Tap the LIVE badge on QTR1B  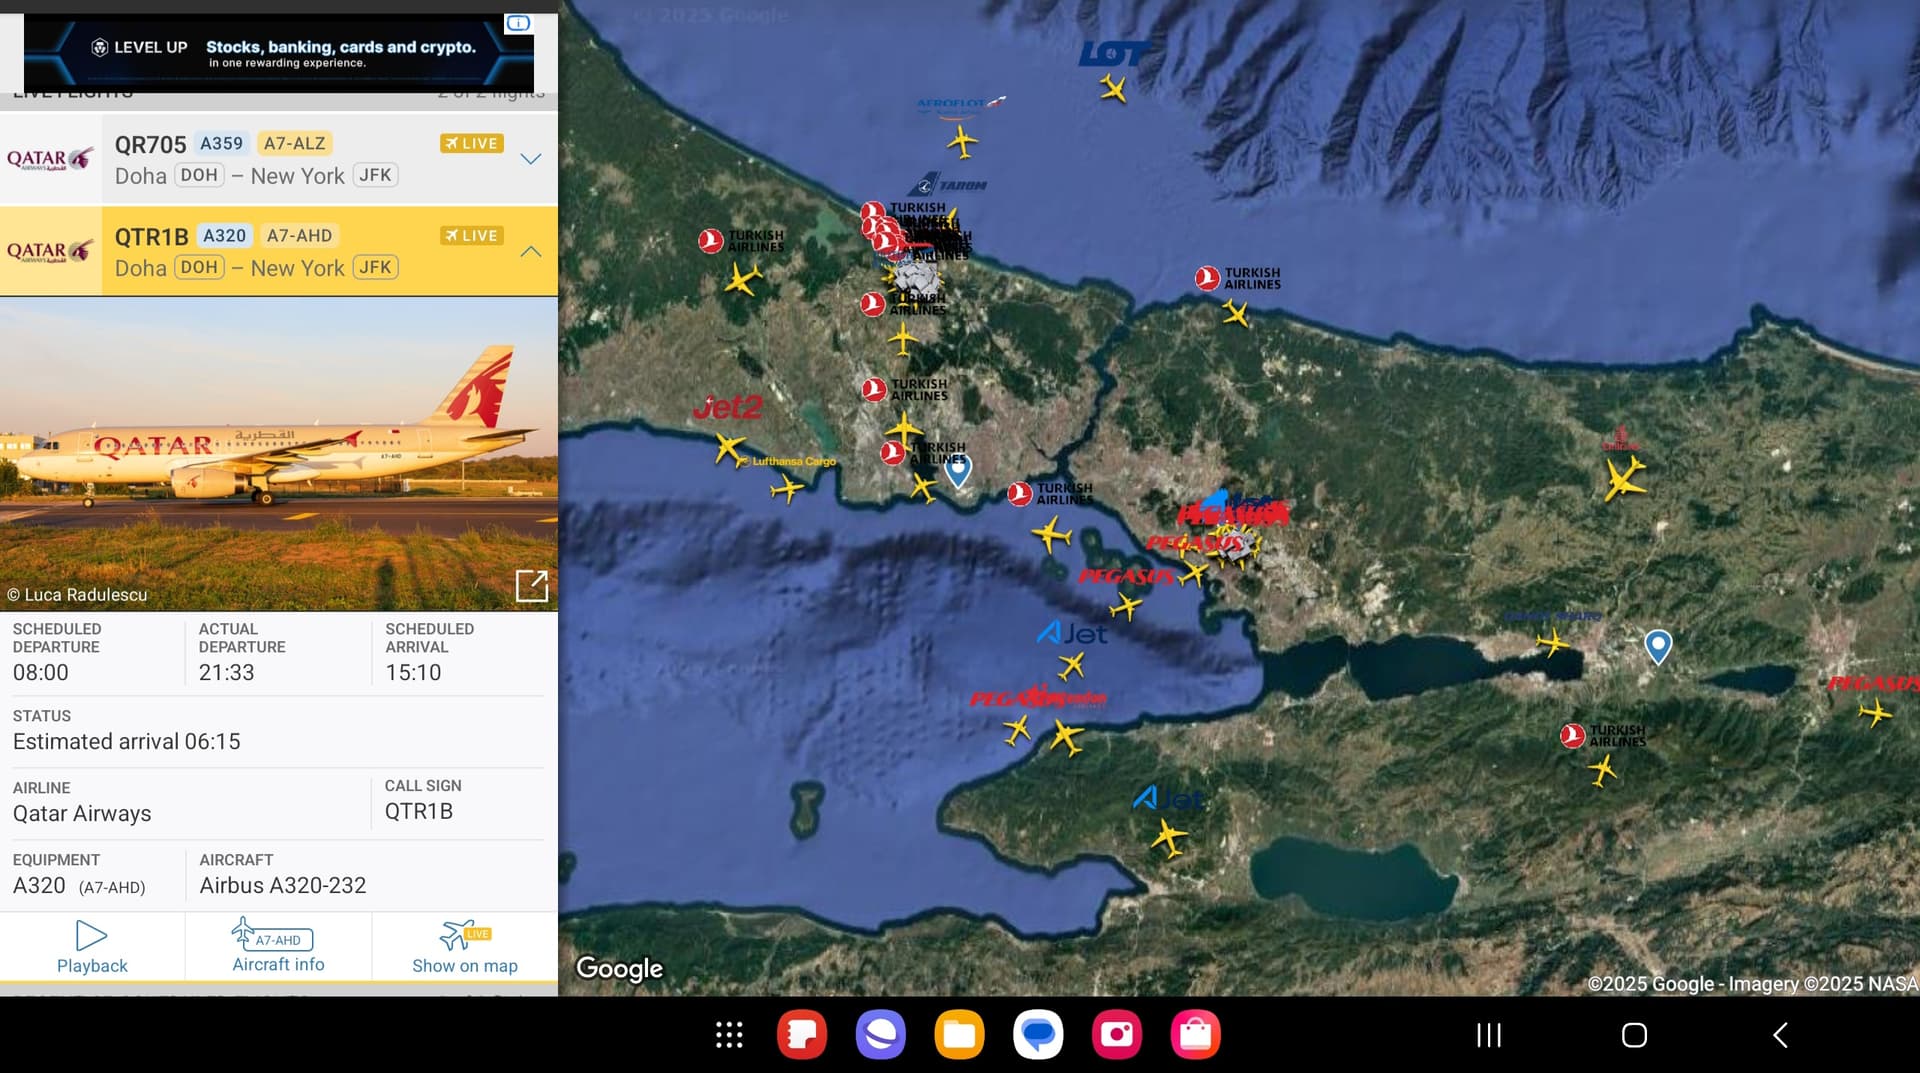click(x=472, y=235)
